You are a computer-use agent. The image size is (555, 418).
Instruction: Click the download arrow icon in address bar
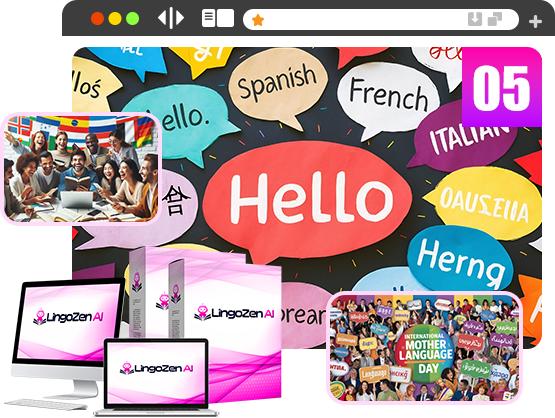[x=475, y=19]
